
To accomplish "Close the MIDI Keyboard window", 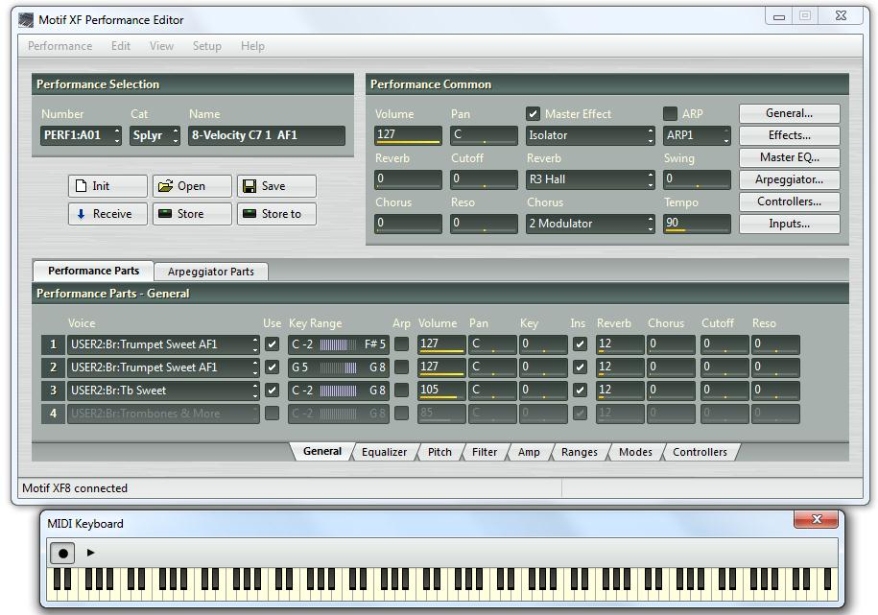I will pyautogui.click(x=816, y=519).
